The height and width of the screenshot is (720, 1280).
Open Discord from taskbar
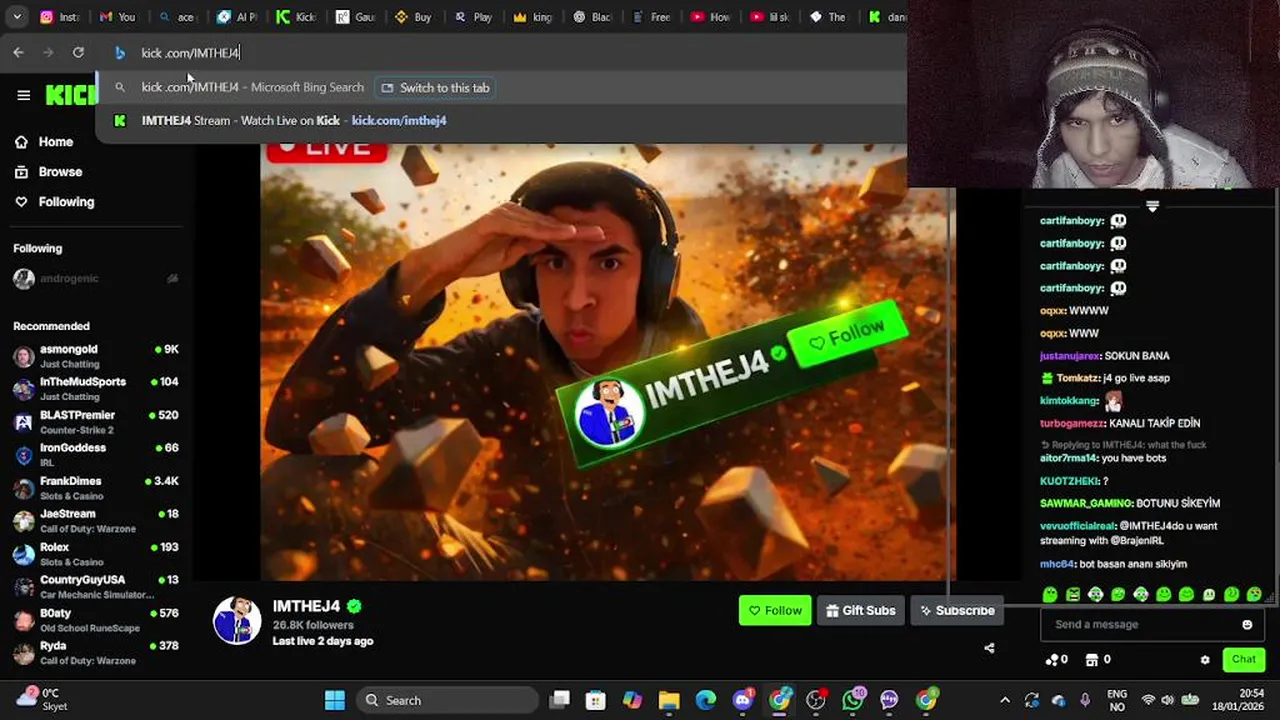(742, 700)
